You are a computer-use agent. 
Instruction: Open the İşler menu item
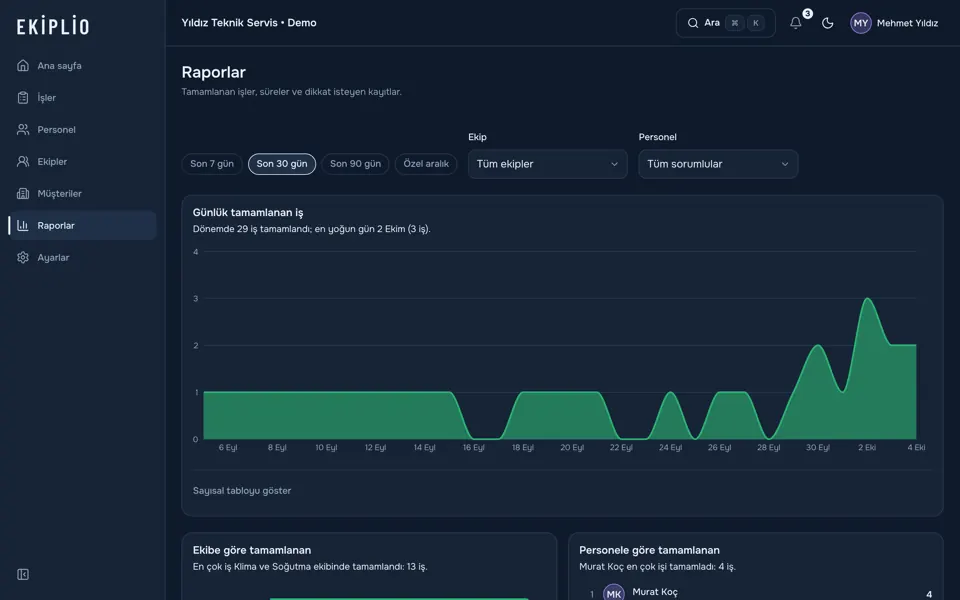point(82,97)
